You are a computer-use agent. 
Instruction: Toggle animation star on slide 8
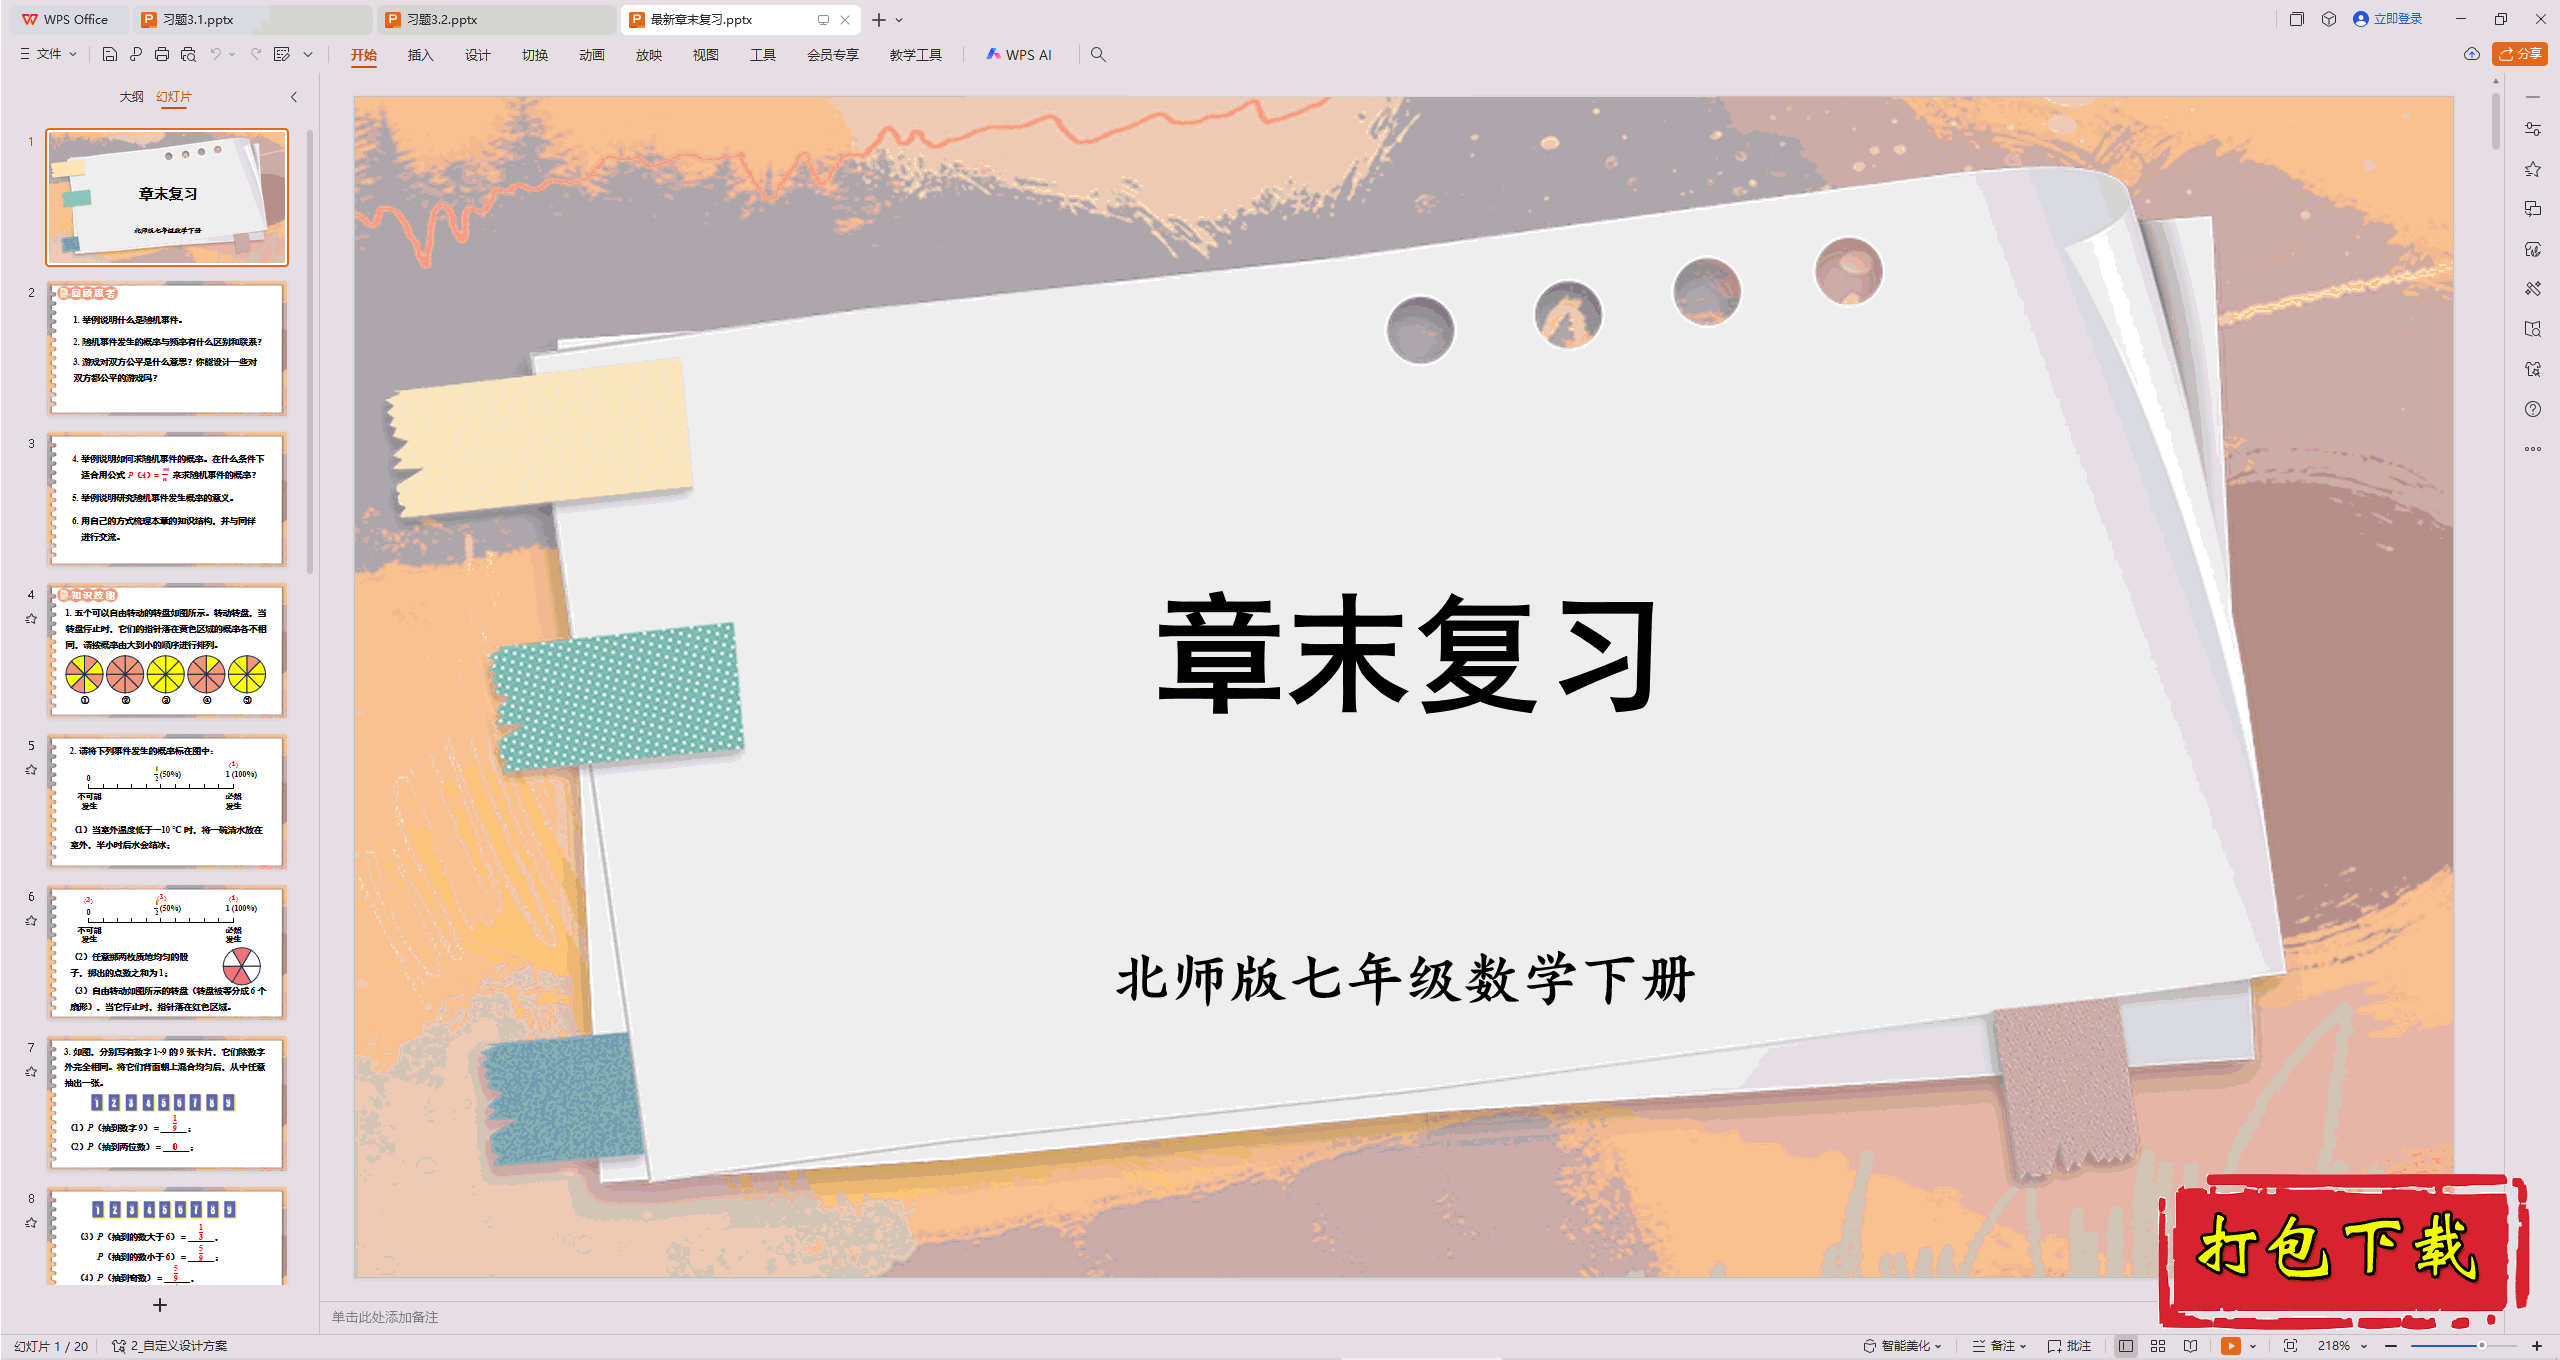(31, 1223)
